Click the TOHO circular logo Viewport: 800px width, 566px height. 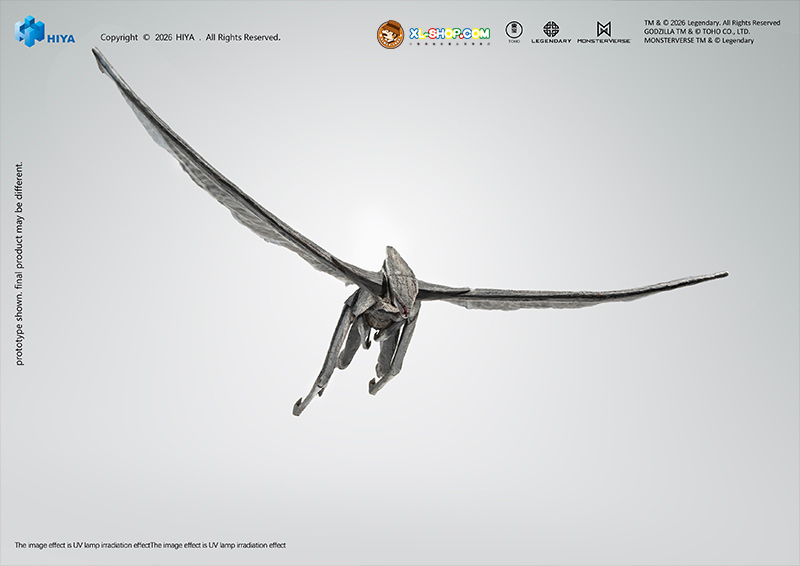pos(513,30)
